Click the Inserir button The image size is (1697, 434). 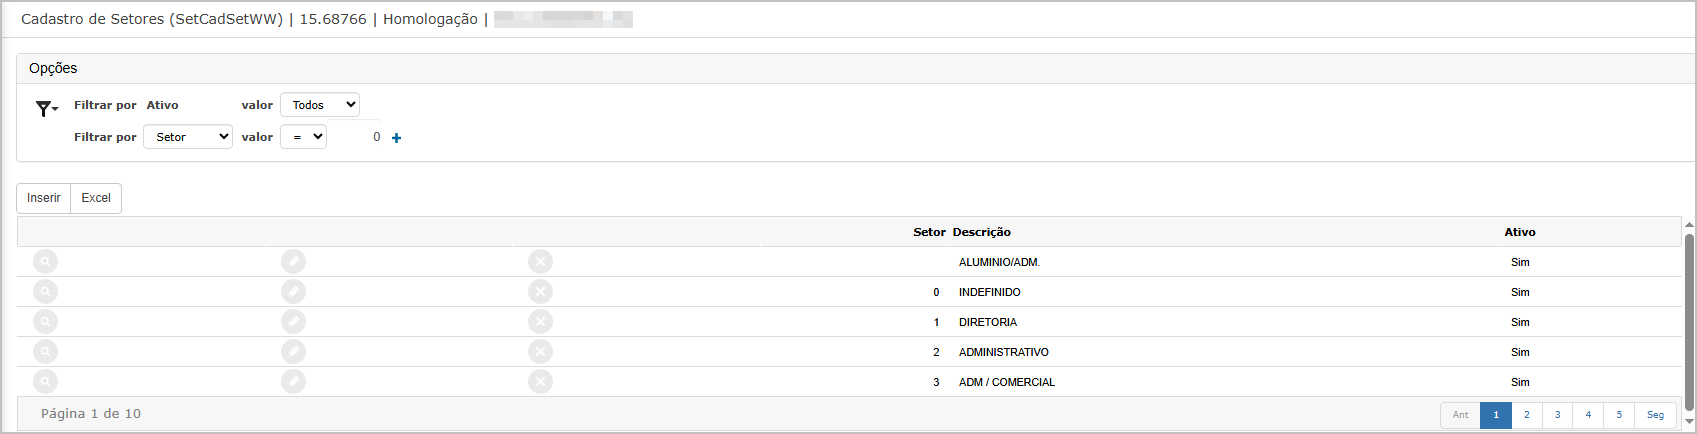tap(44, 198)
